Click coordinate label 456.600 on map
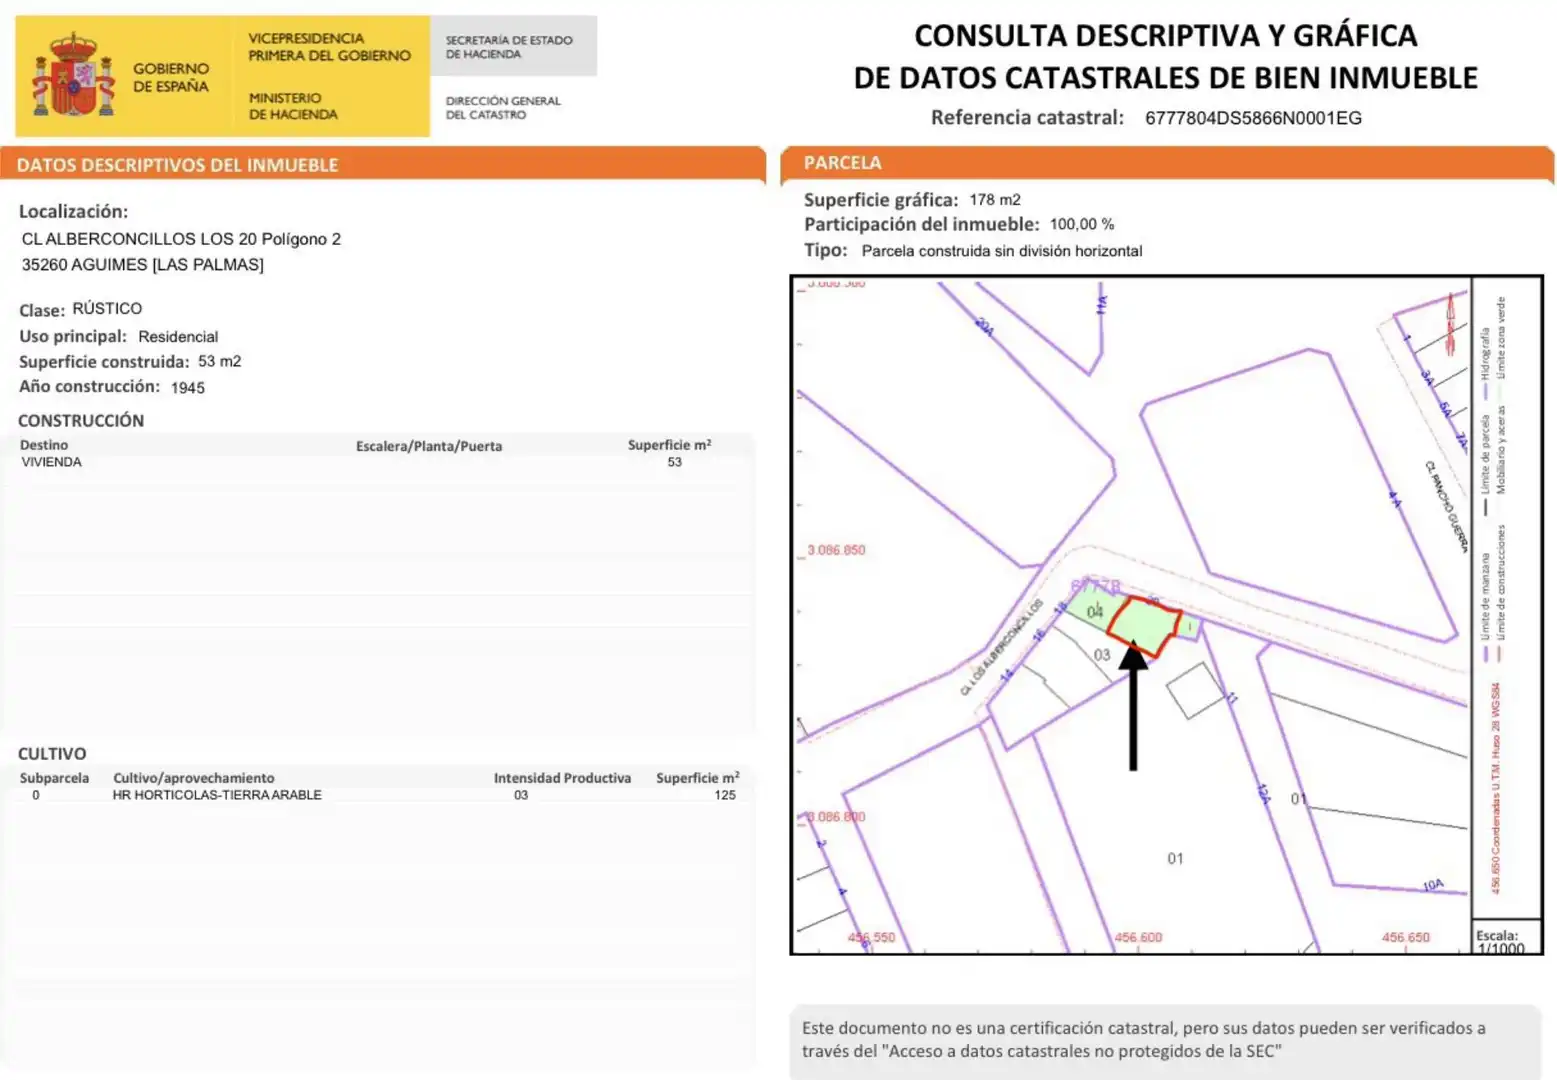Image resolution: width=1557 pixels, height=1080 pixels. pyautogui.click(x=1138, y=938)
